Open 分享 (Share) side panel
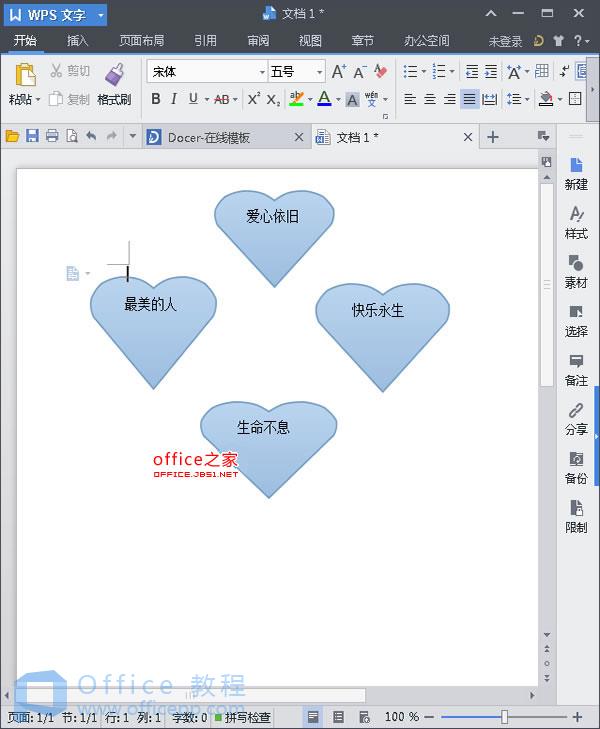This screenshot has height=729, width=600. pyautogui.click(x=576, y=419)
